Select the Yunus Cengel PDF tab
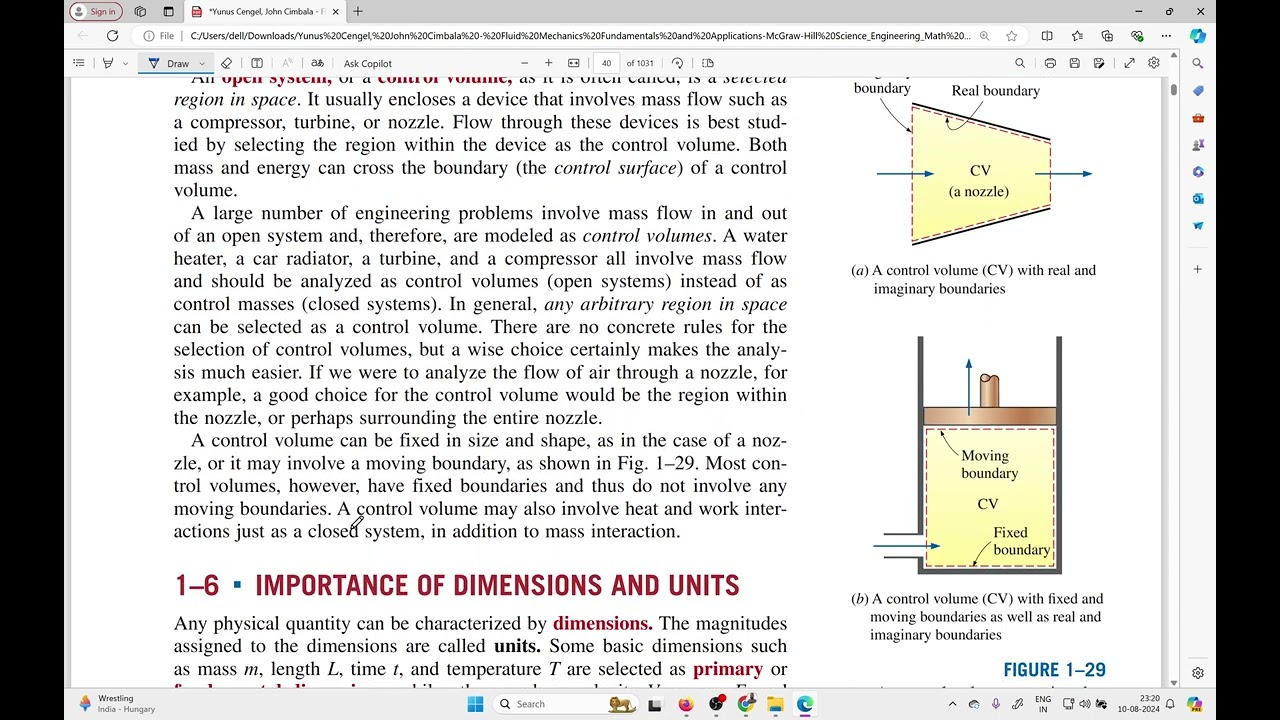 pyautogui.click(x=265, y=11)
